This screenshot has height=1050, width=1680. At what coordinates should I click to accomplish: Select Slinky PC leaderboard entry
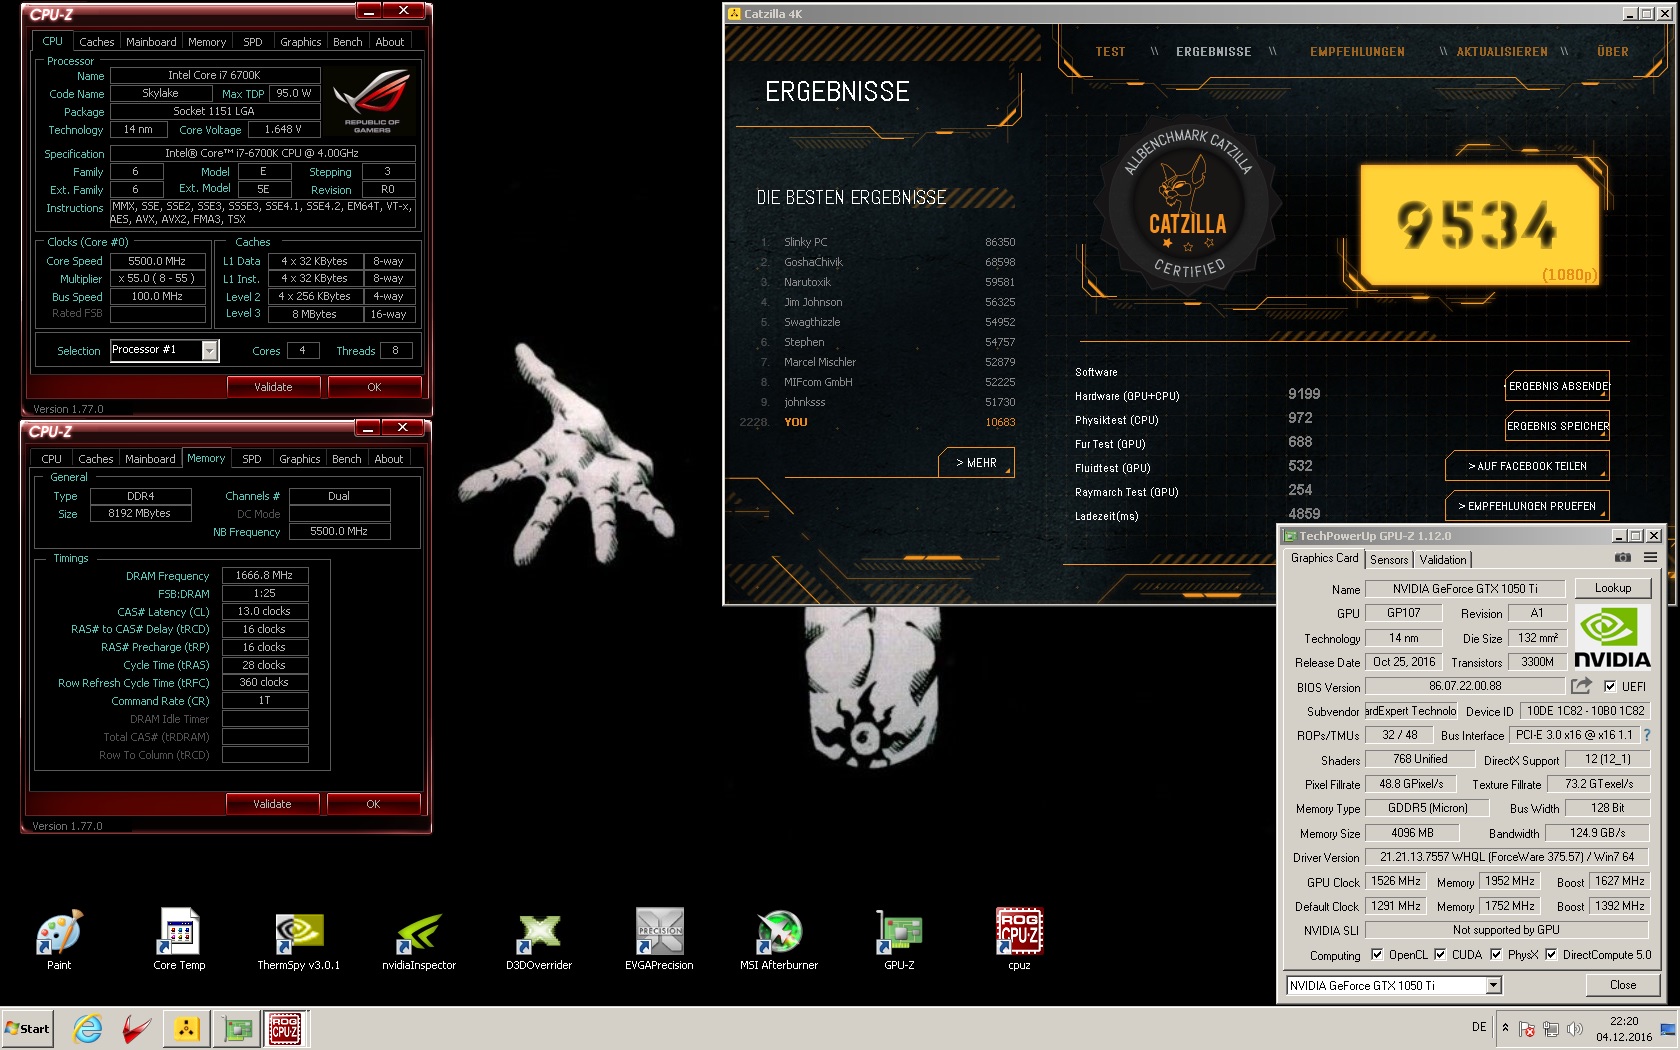click(x=887, y=242)
